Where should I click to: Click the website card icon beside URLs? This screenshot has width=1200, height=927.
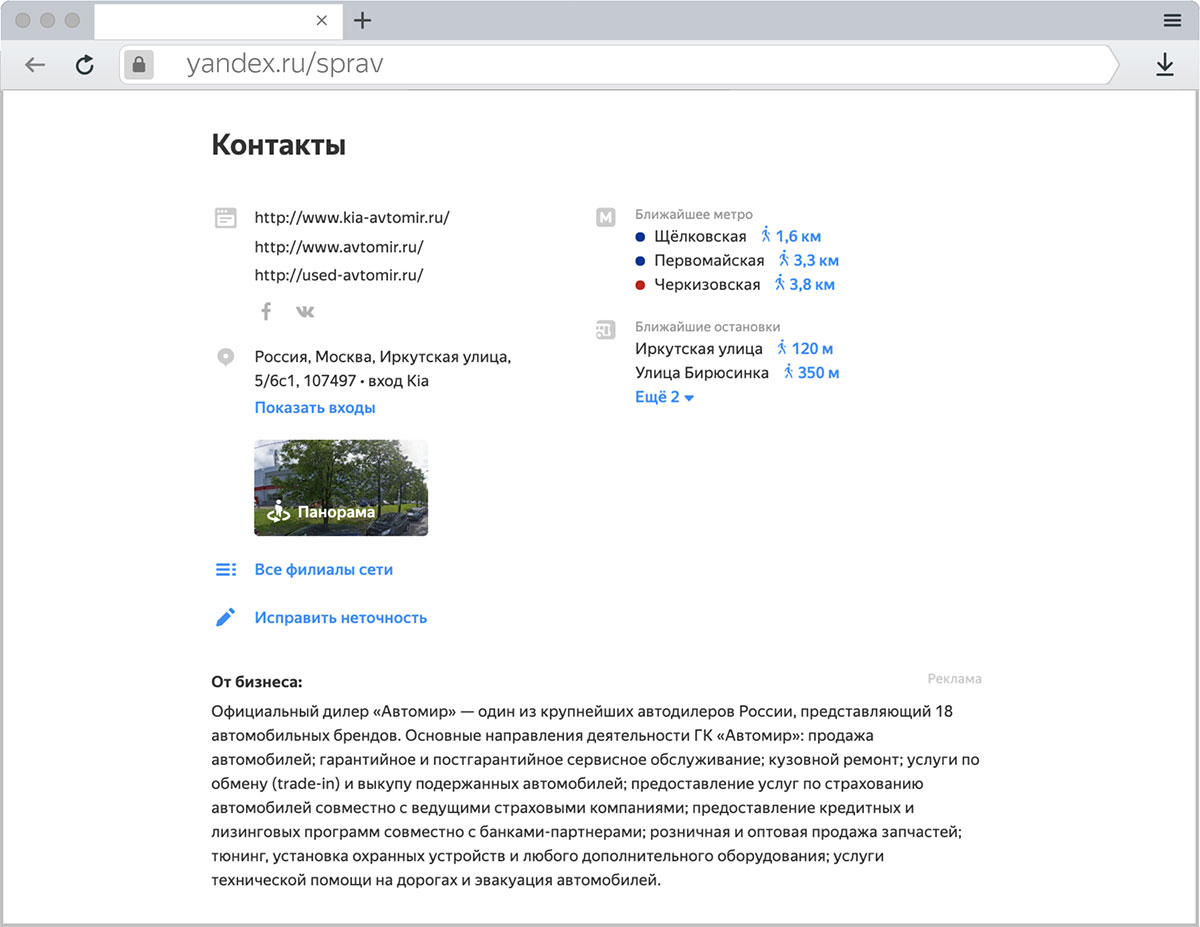226,217
